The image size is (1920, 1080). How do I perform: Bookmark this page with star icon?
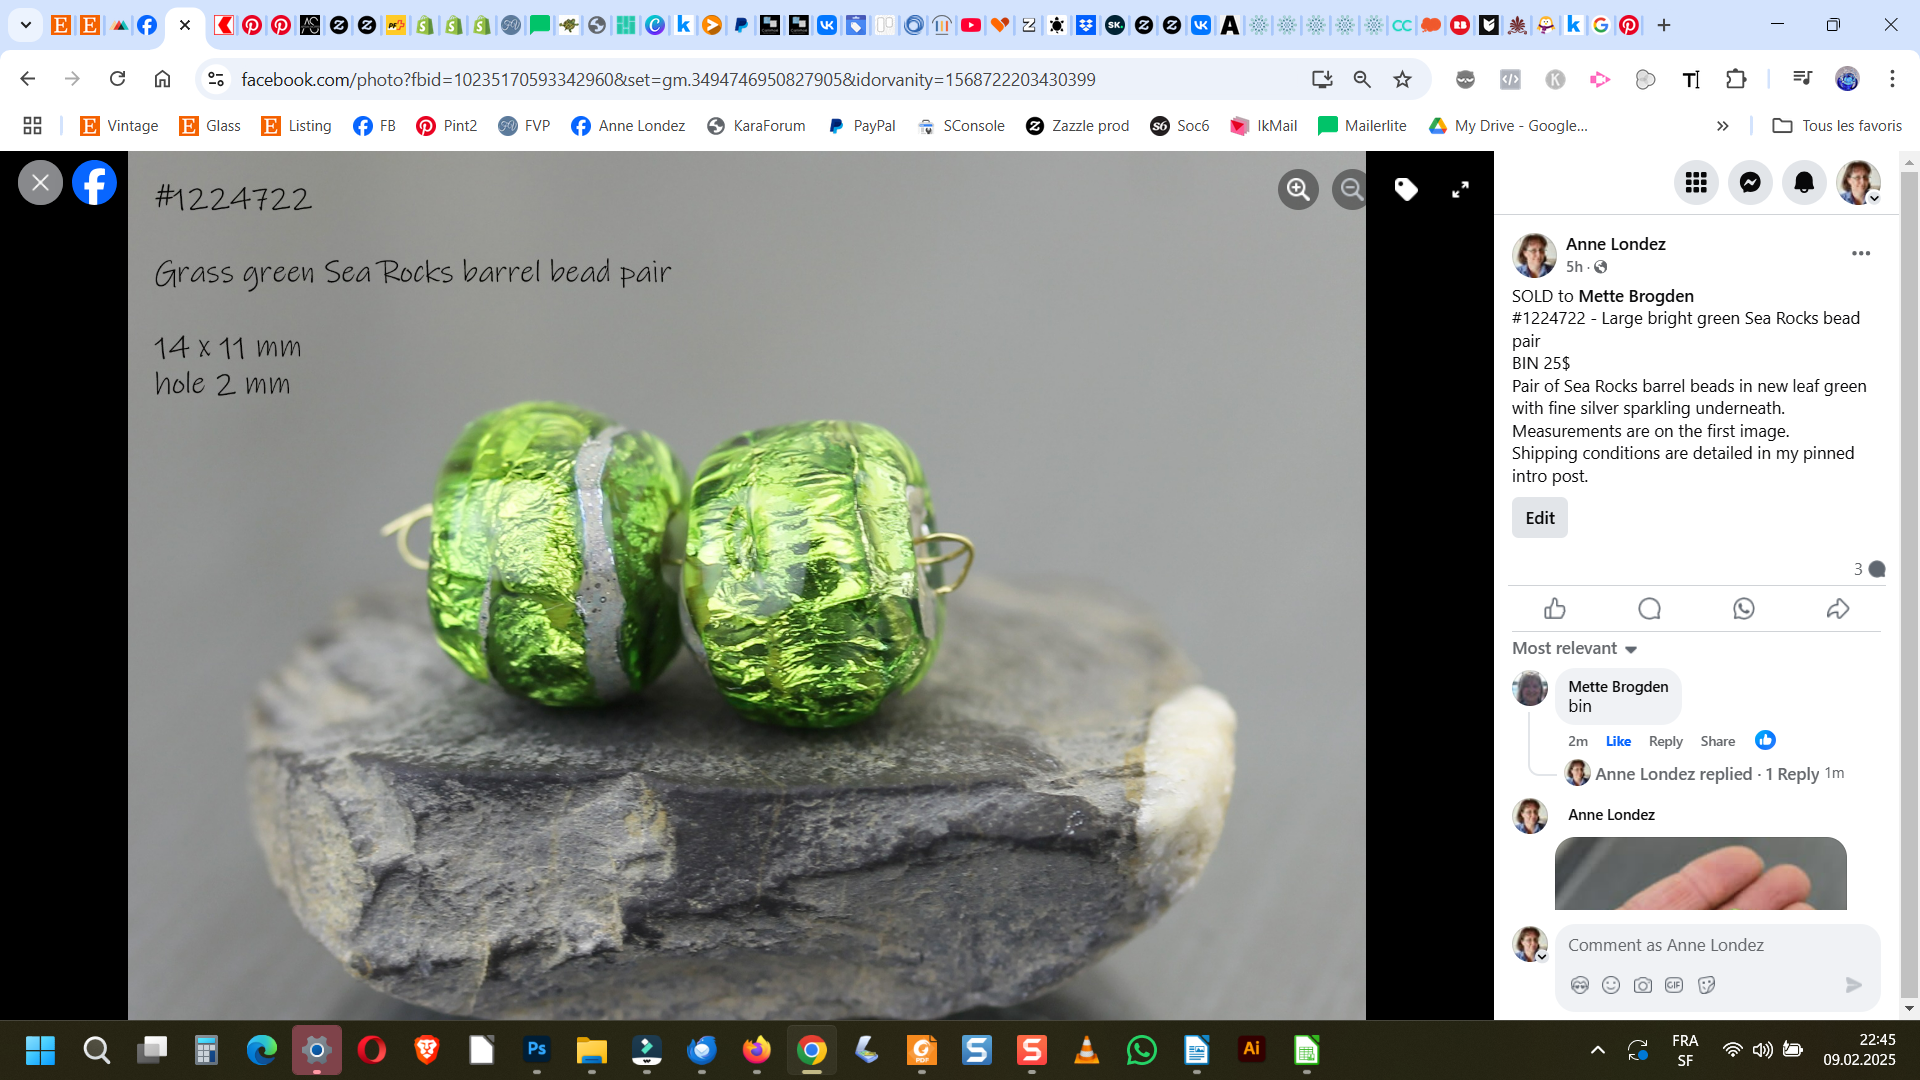[1402, 79]
